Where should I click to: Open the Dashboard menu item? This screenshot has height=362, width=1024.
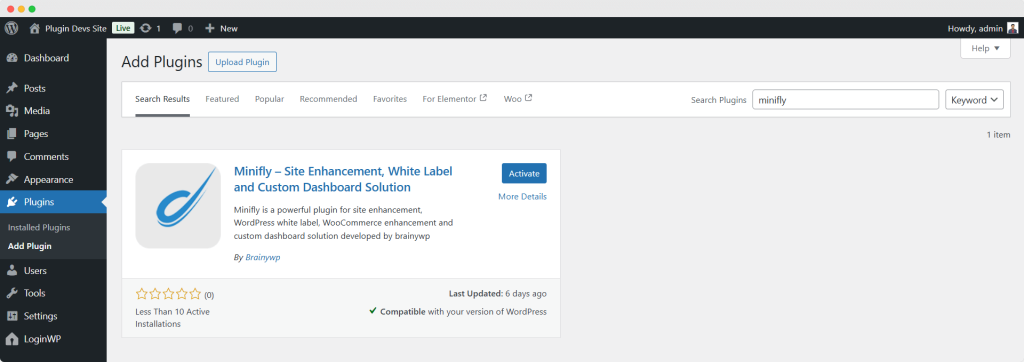(53, 58)
